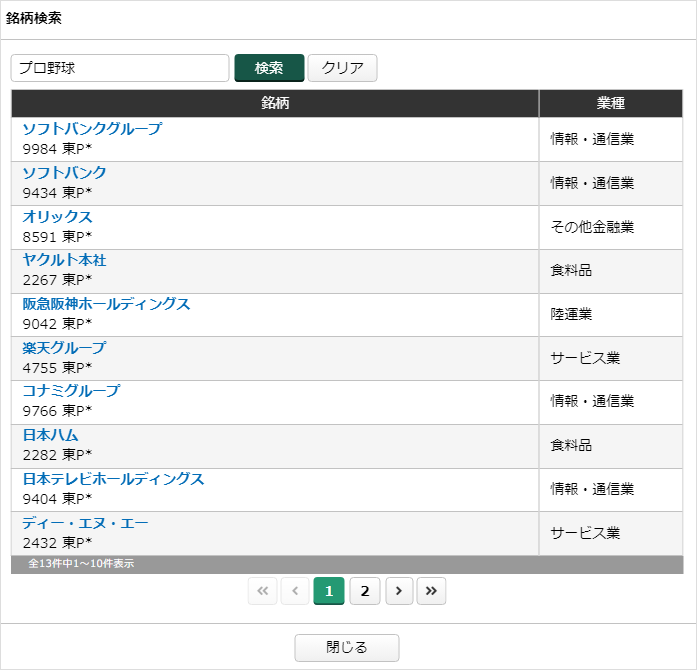The image size is (697, 670).
Task: Select the ディー・エヌ・エー stock link
Action: point(85,523)
